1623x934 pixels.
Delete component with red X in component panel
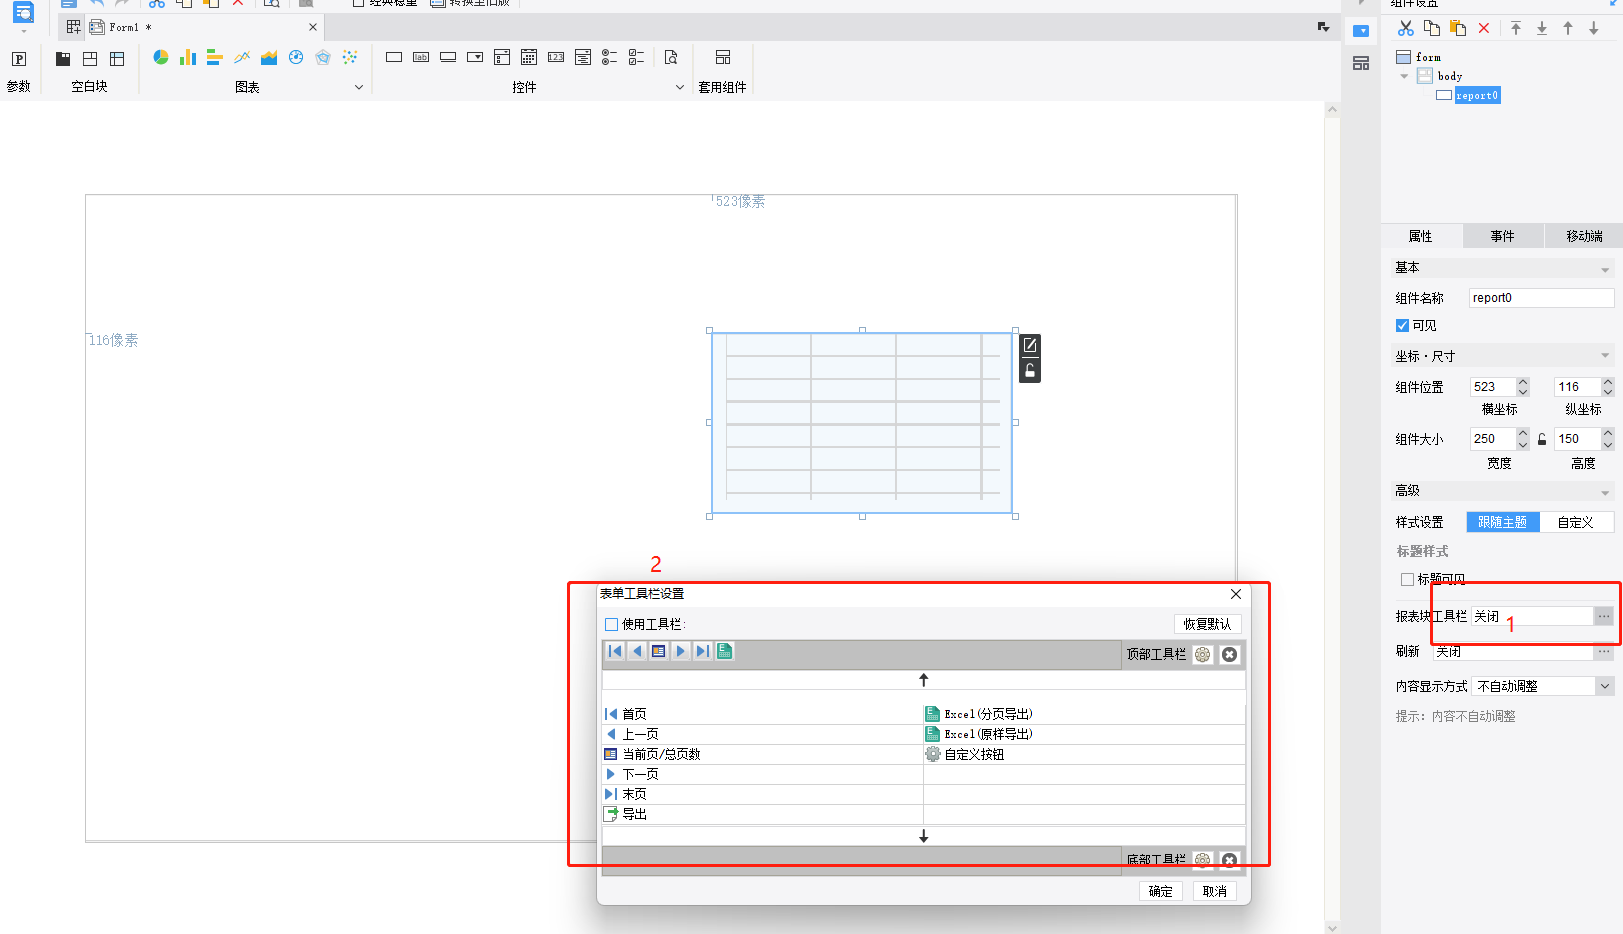pos(1484,28)
